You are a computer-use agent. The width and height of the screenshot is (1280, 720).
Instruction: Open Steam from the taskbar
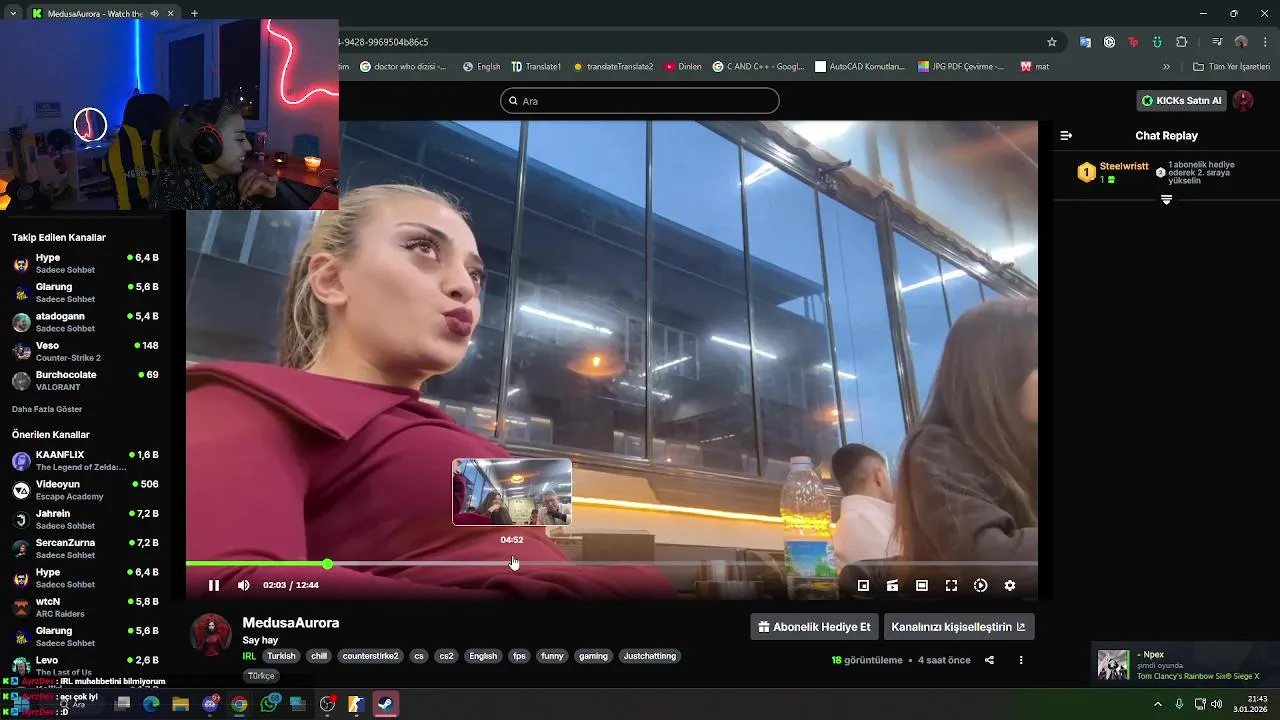[x=385, y=704]
